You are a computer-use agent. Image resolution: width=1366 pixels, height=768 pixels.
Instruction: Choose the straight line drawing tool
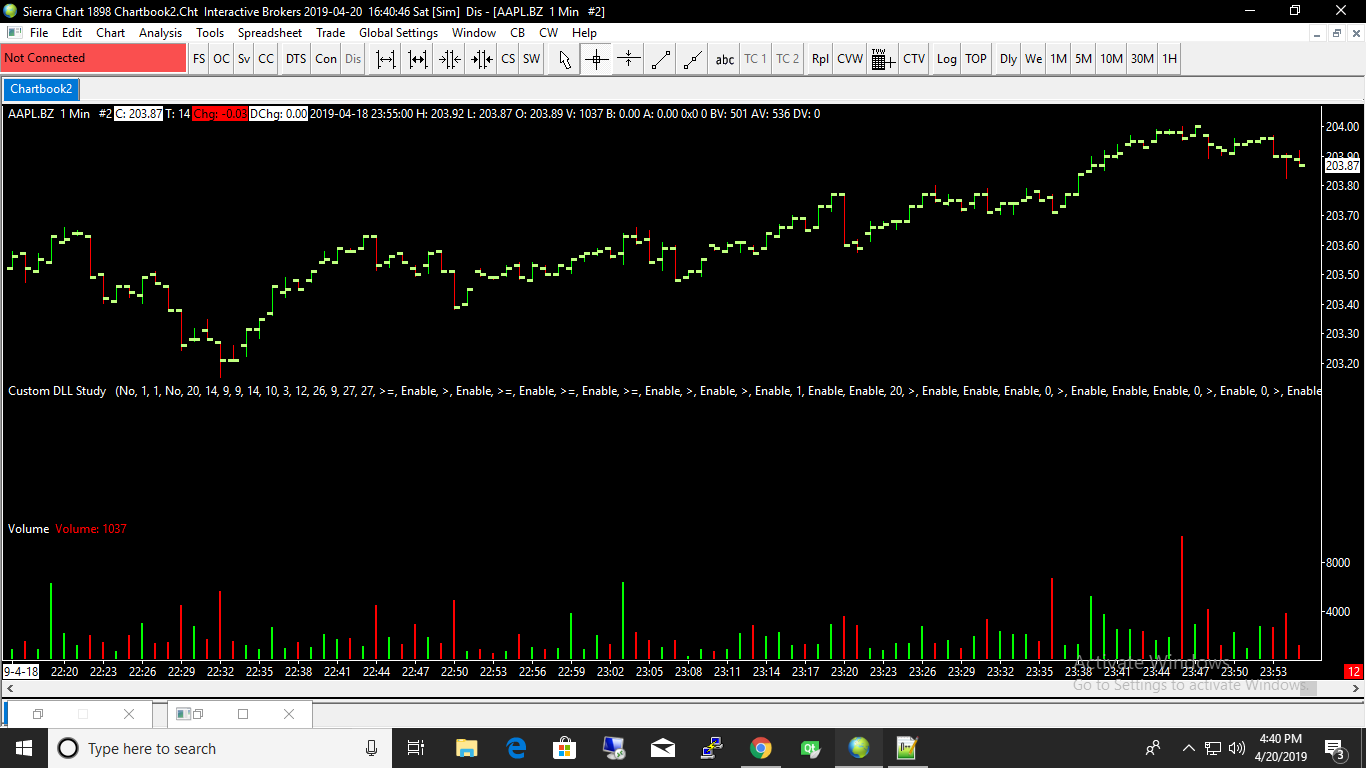661,59
